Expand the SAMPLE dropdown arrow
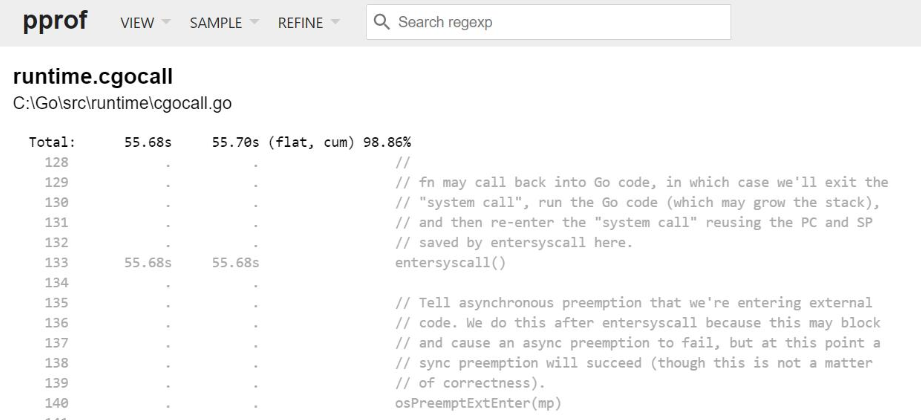 coord(254,22)
